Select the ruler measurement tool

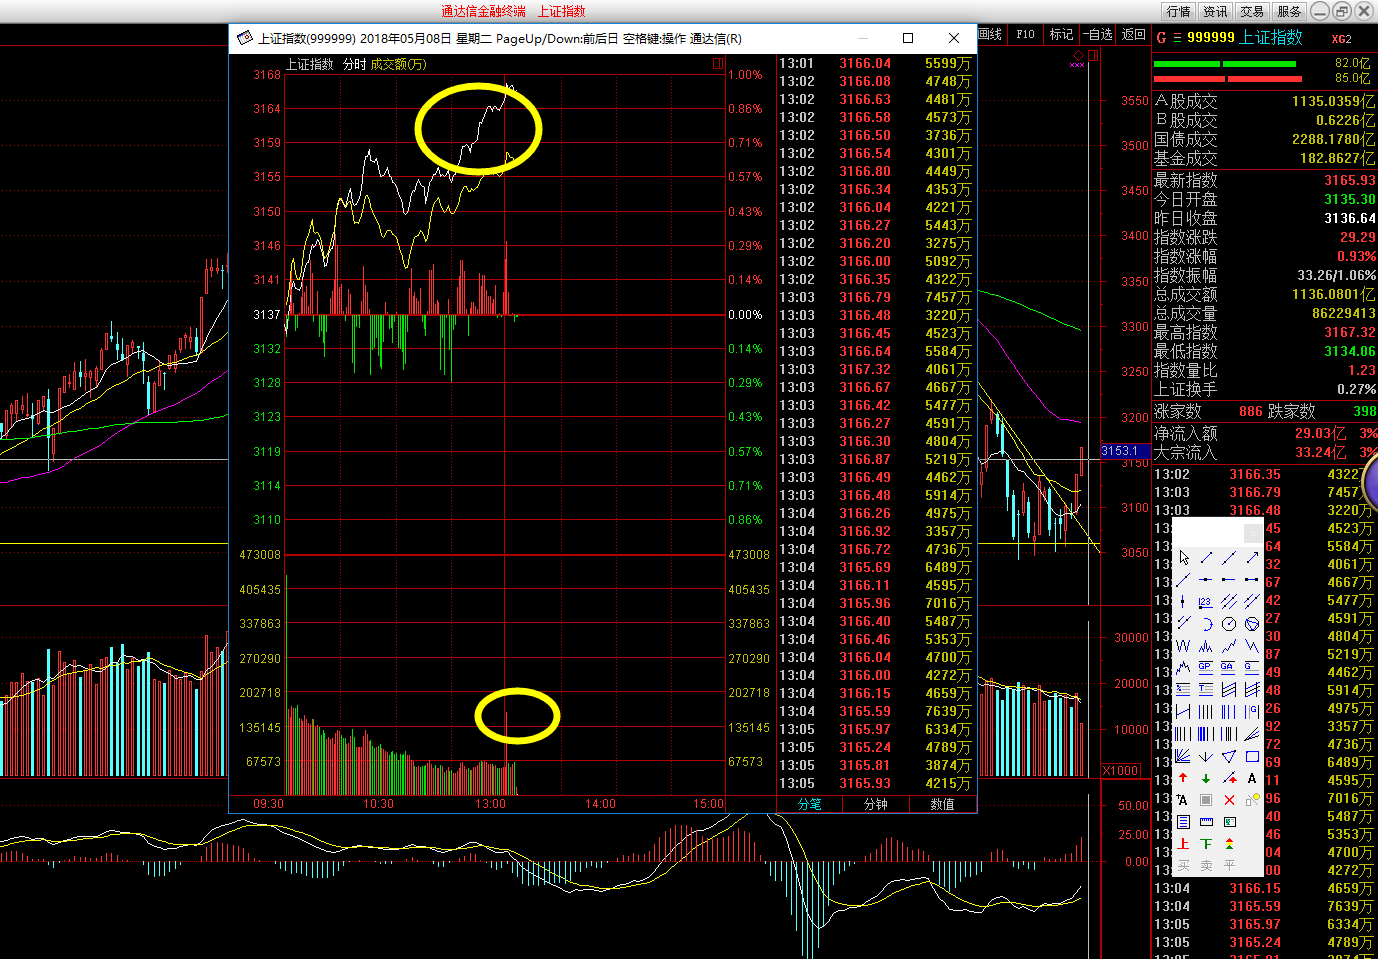point(1206,822)
